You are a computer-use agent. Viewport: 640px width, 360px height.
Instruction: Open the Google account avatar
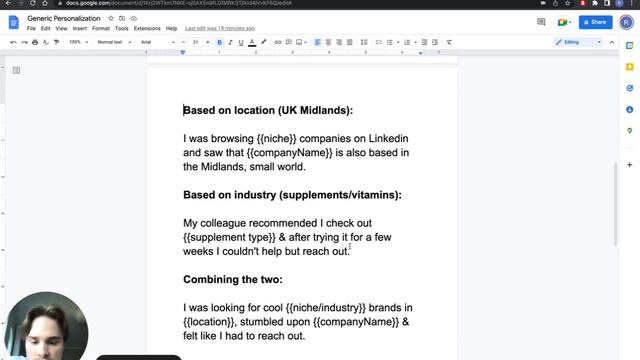click(x=626, y=22)
